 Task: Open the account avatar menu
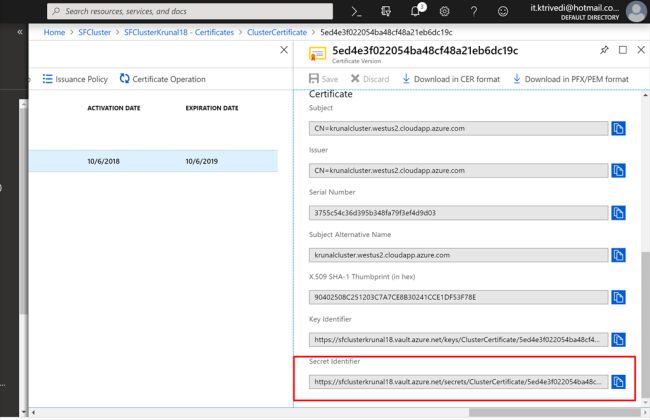pos(636,11)
